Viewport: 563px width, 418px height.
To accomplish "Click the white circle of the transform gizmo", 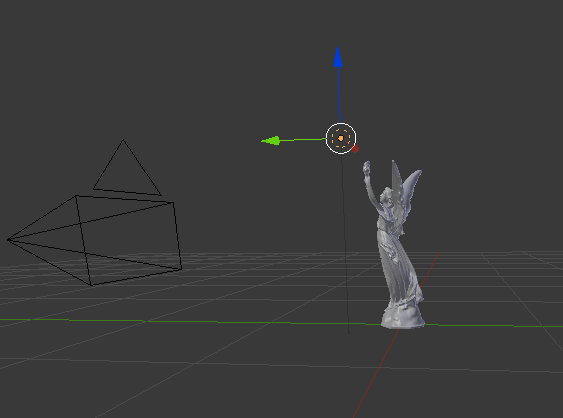I will click(x=341, y=138).
